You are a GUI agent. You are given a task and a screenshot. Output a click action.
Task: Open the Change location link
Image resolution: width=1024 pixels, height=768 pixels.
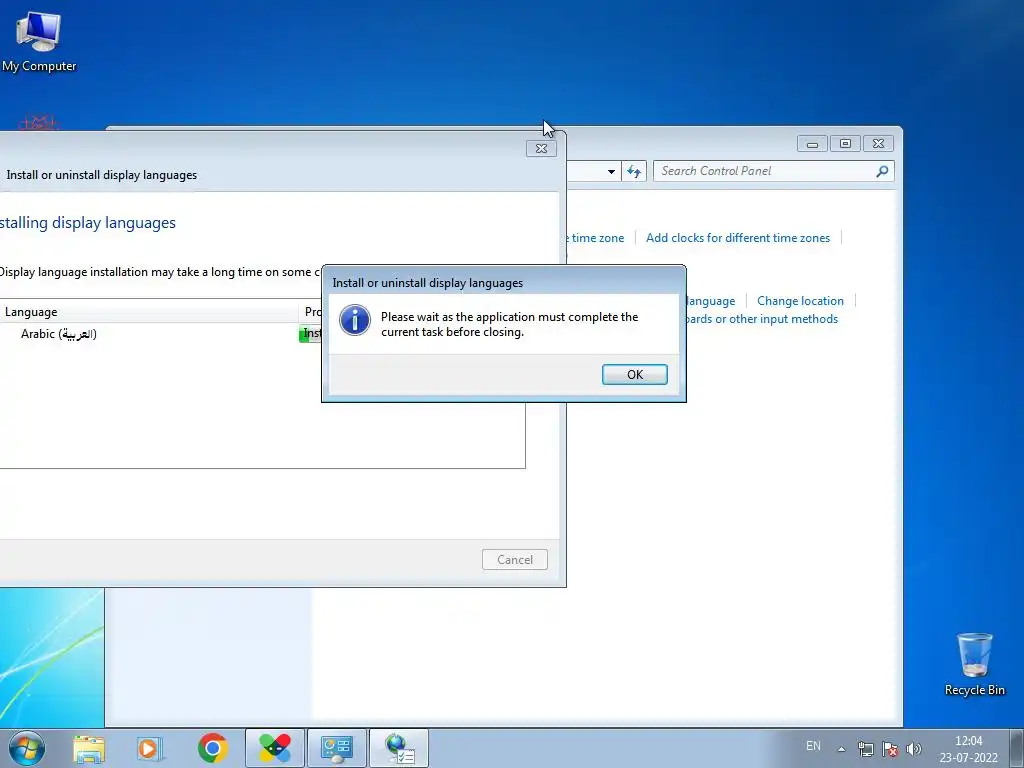click(800, 301)
